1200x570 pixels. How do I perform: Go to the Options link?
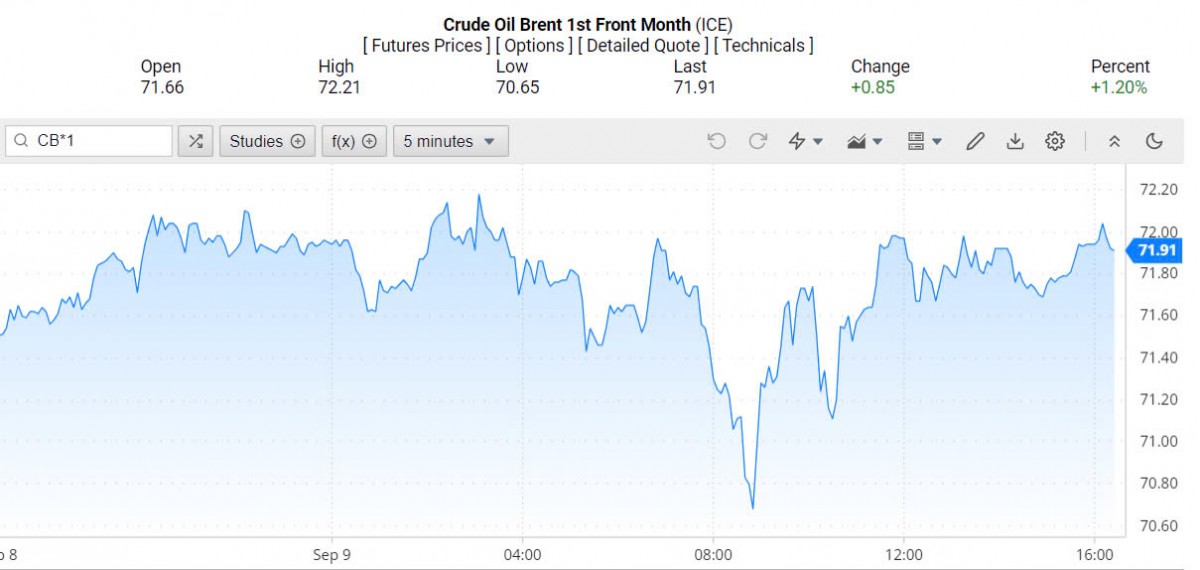[x=534, y=45]
